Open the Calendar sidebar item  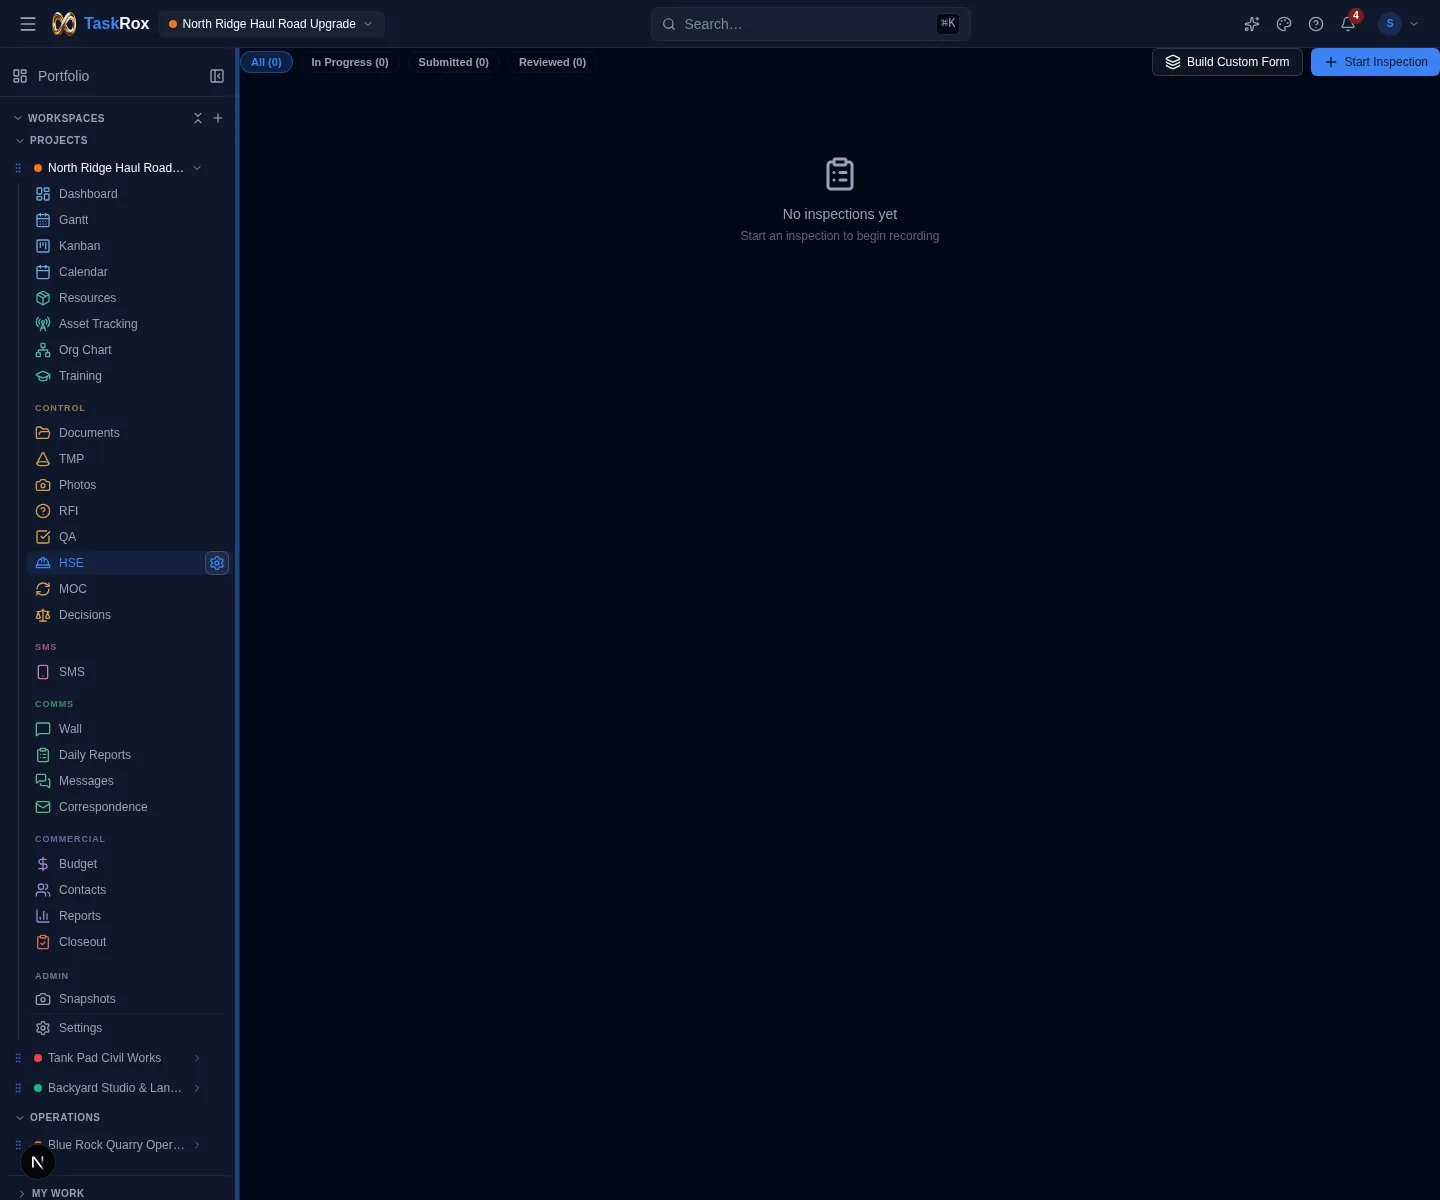coord(128,272)
